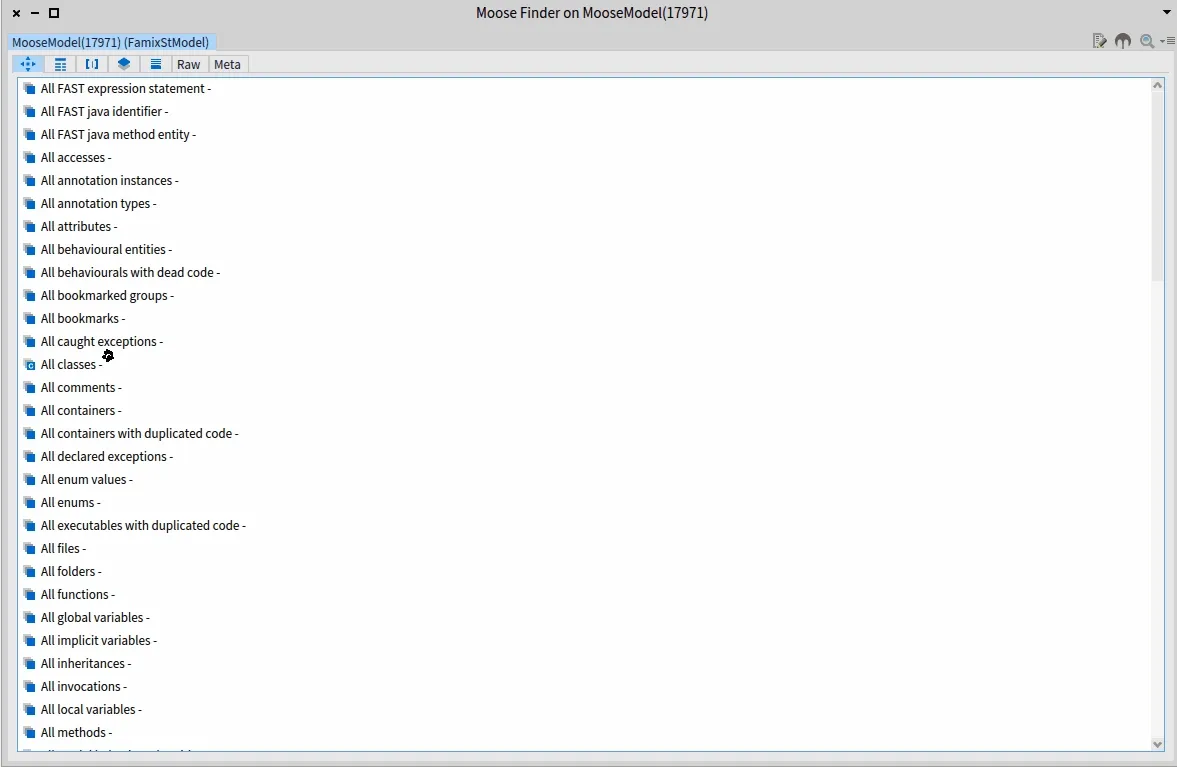Switch to the Raw tab
Image resolution: width=1177 pixels, height=767 pixels.
click(x=188, y=65)
